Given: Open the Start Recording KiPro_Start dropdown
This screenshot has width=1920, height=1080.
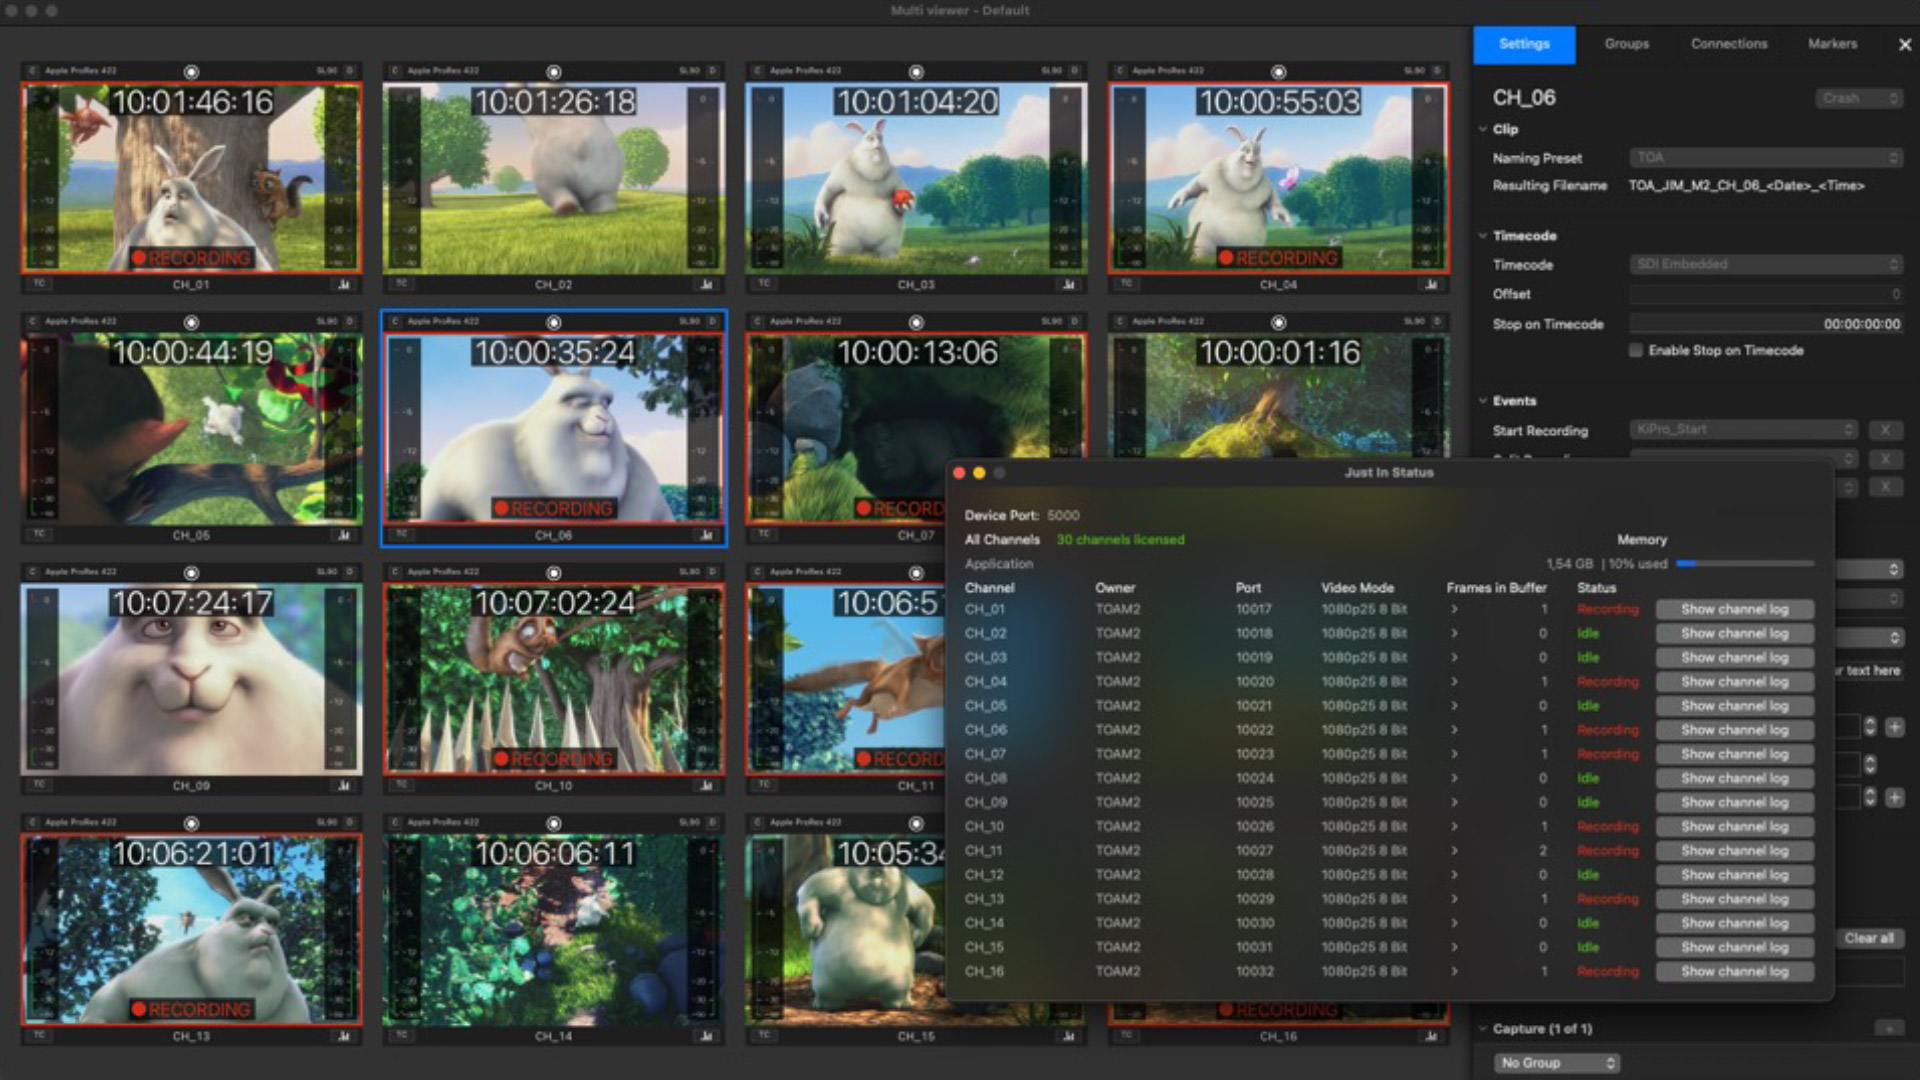Looking at the screenshot, I should [x=1744, y=430].
